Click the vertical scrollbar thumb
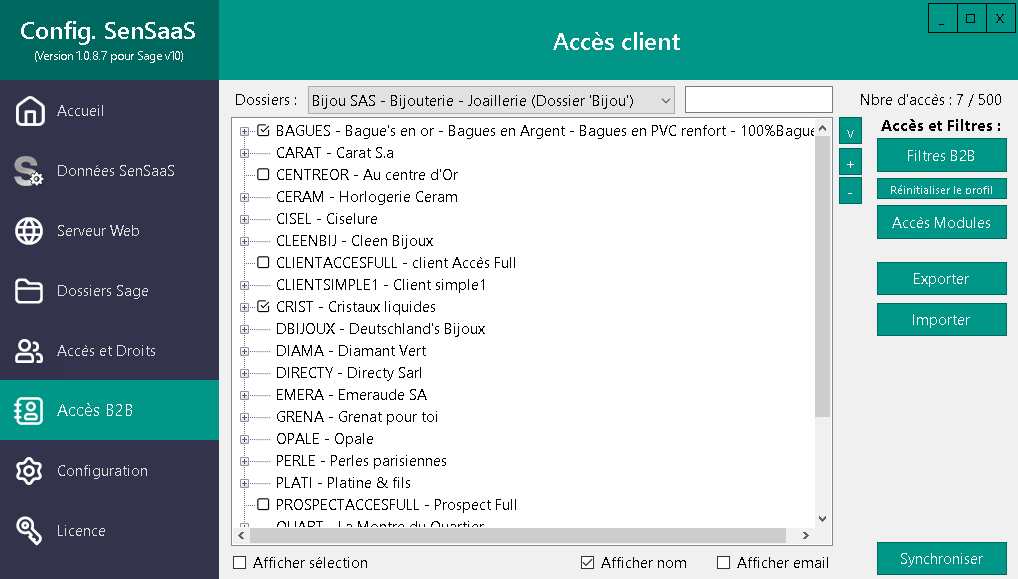This screenshot has width=1018, height=579. coord(823,277)
